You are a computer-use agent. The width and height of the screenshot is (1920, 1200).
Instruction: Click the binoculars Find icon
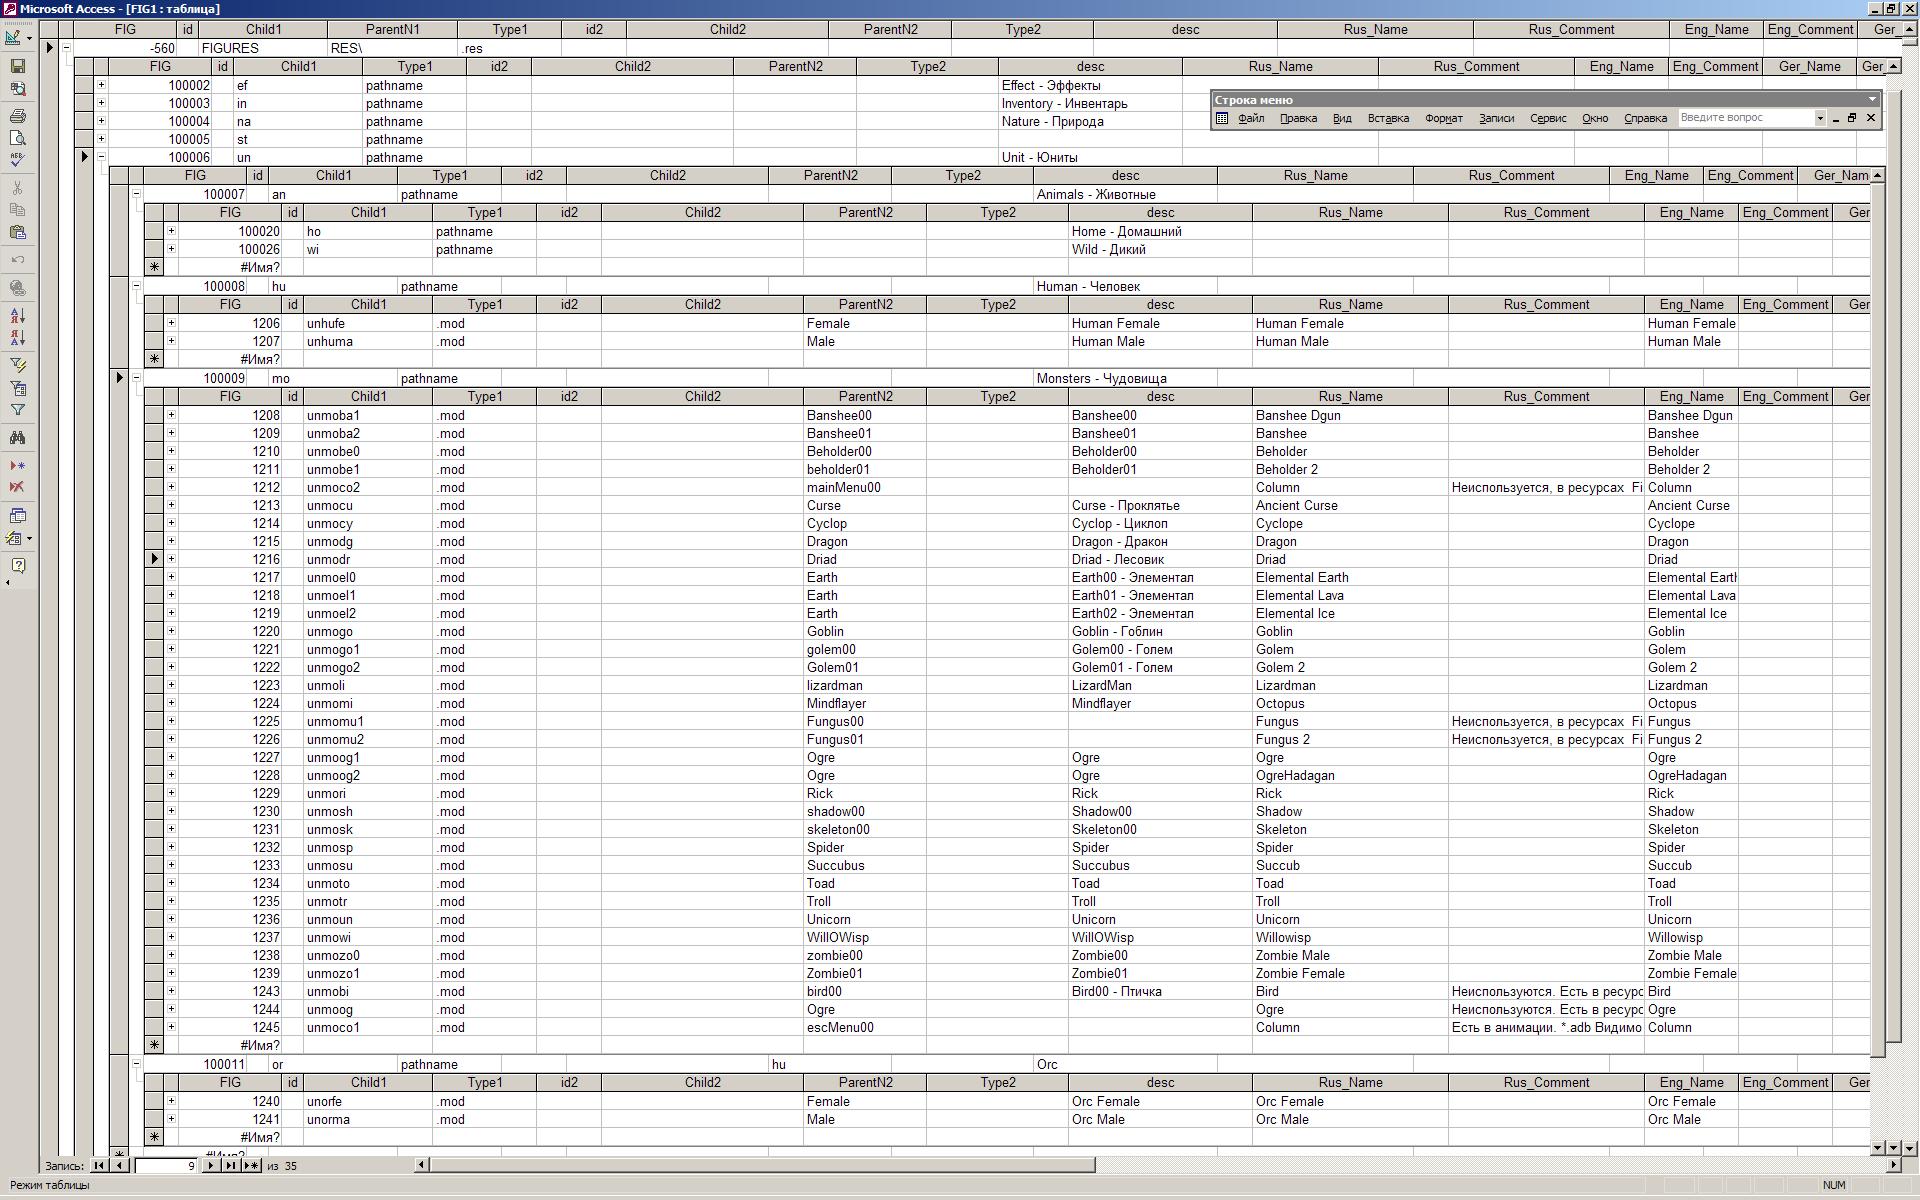[x=17, y=438]
